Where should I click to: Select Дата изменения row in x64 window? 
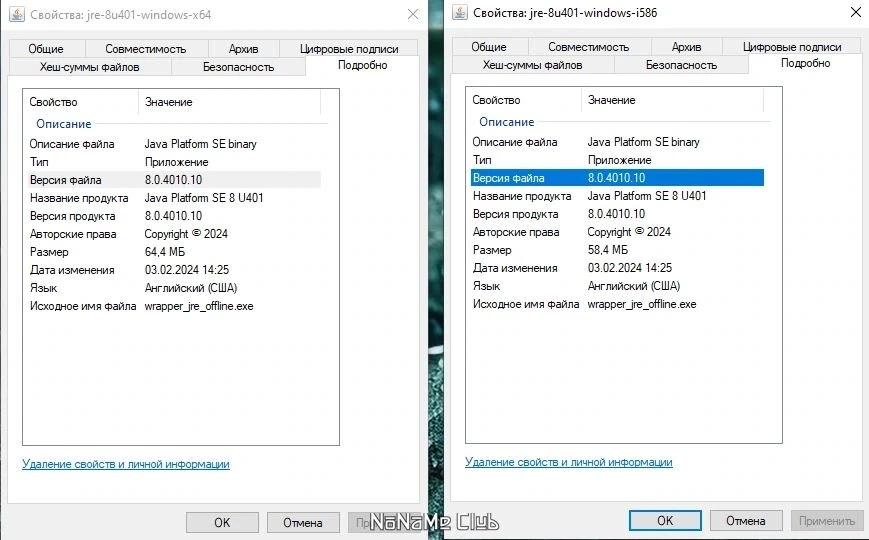(174, 270)
